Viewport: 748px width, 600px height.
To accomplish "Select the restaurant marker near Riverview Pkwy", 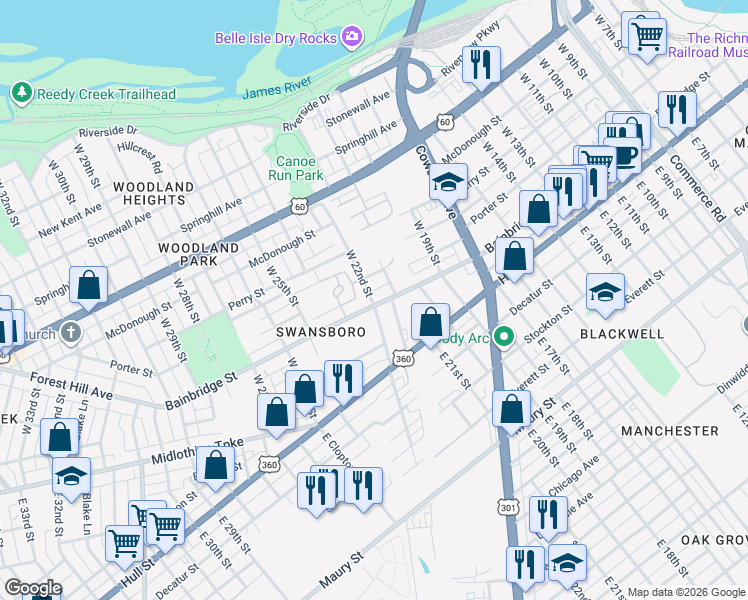I will point(481,66).
